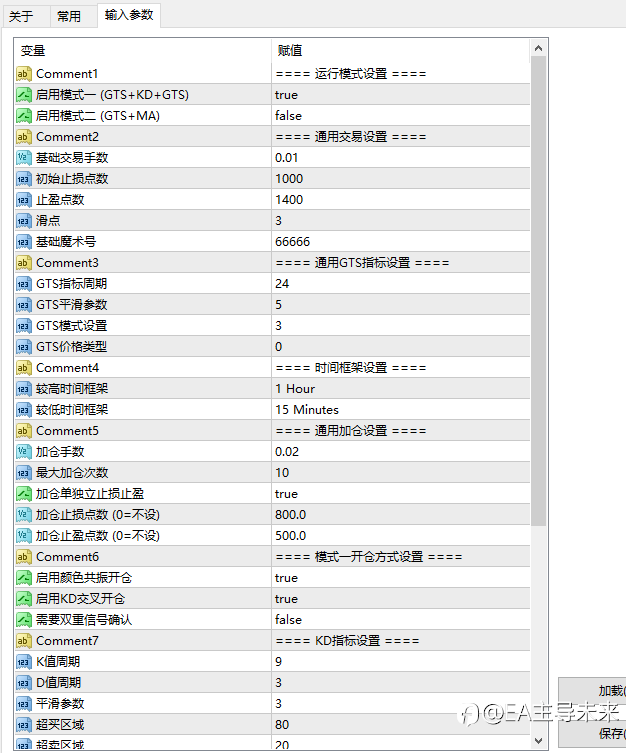This screenshot has width=626, height=753.
Task: Click the double-type icon for 加仓止损点数
Action: tap(24, 515)
